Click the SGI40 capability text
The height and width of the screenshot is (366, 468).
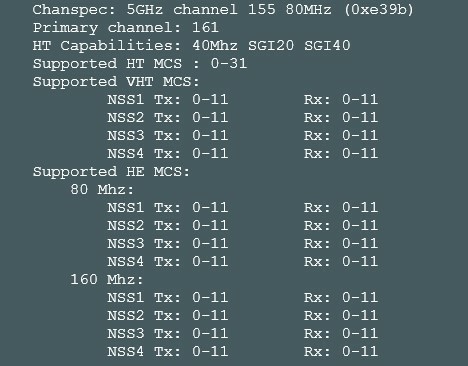327,46
